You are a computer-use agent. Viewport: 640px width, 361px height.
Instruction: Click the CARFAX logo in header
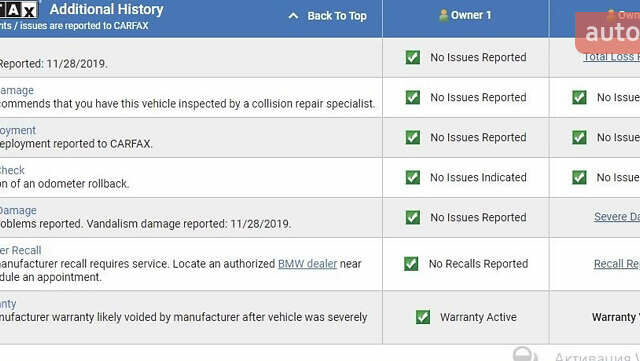19,10
